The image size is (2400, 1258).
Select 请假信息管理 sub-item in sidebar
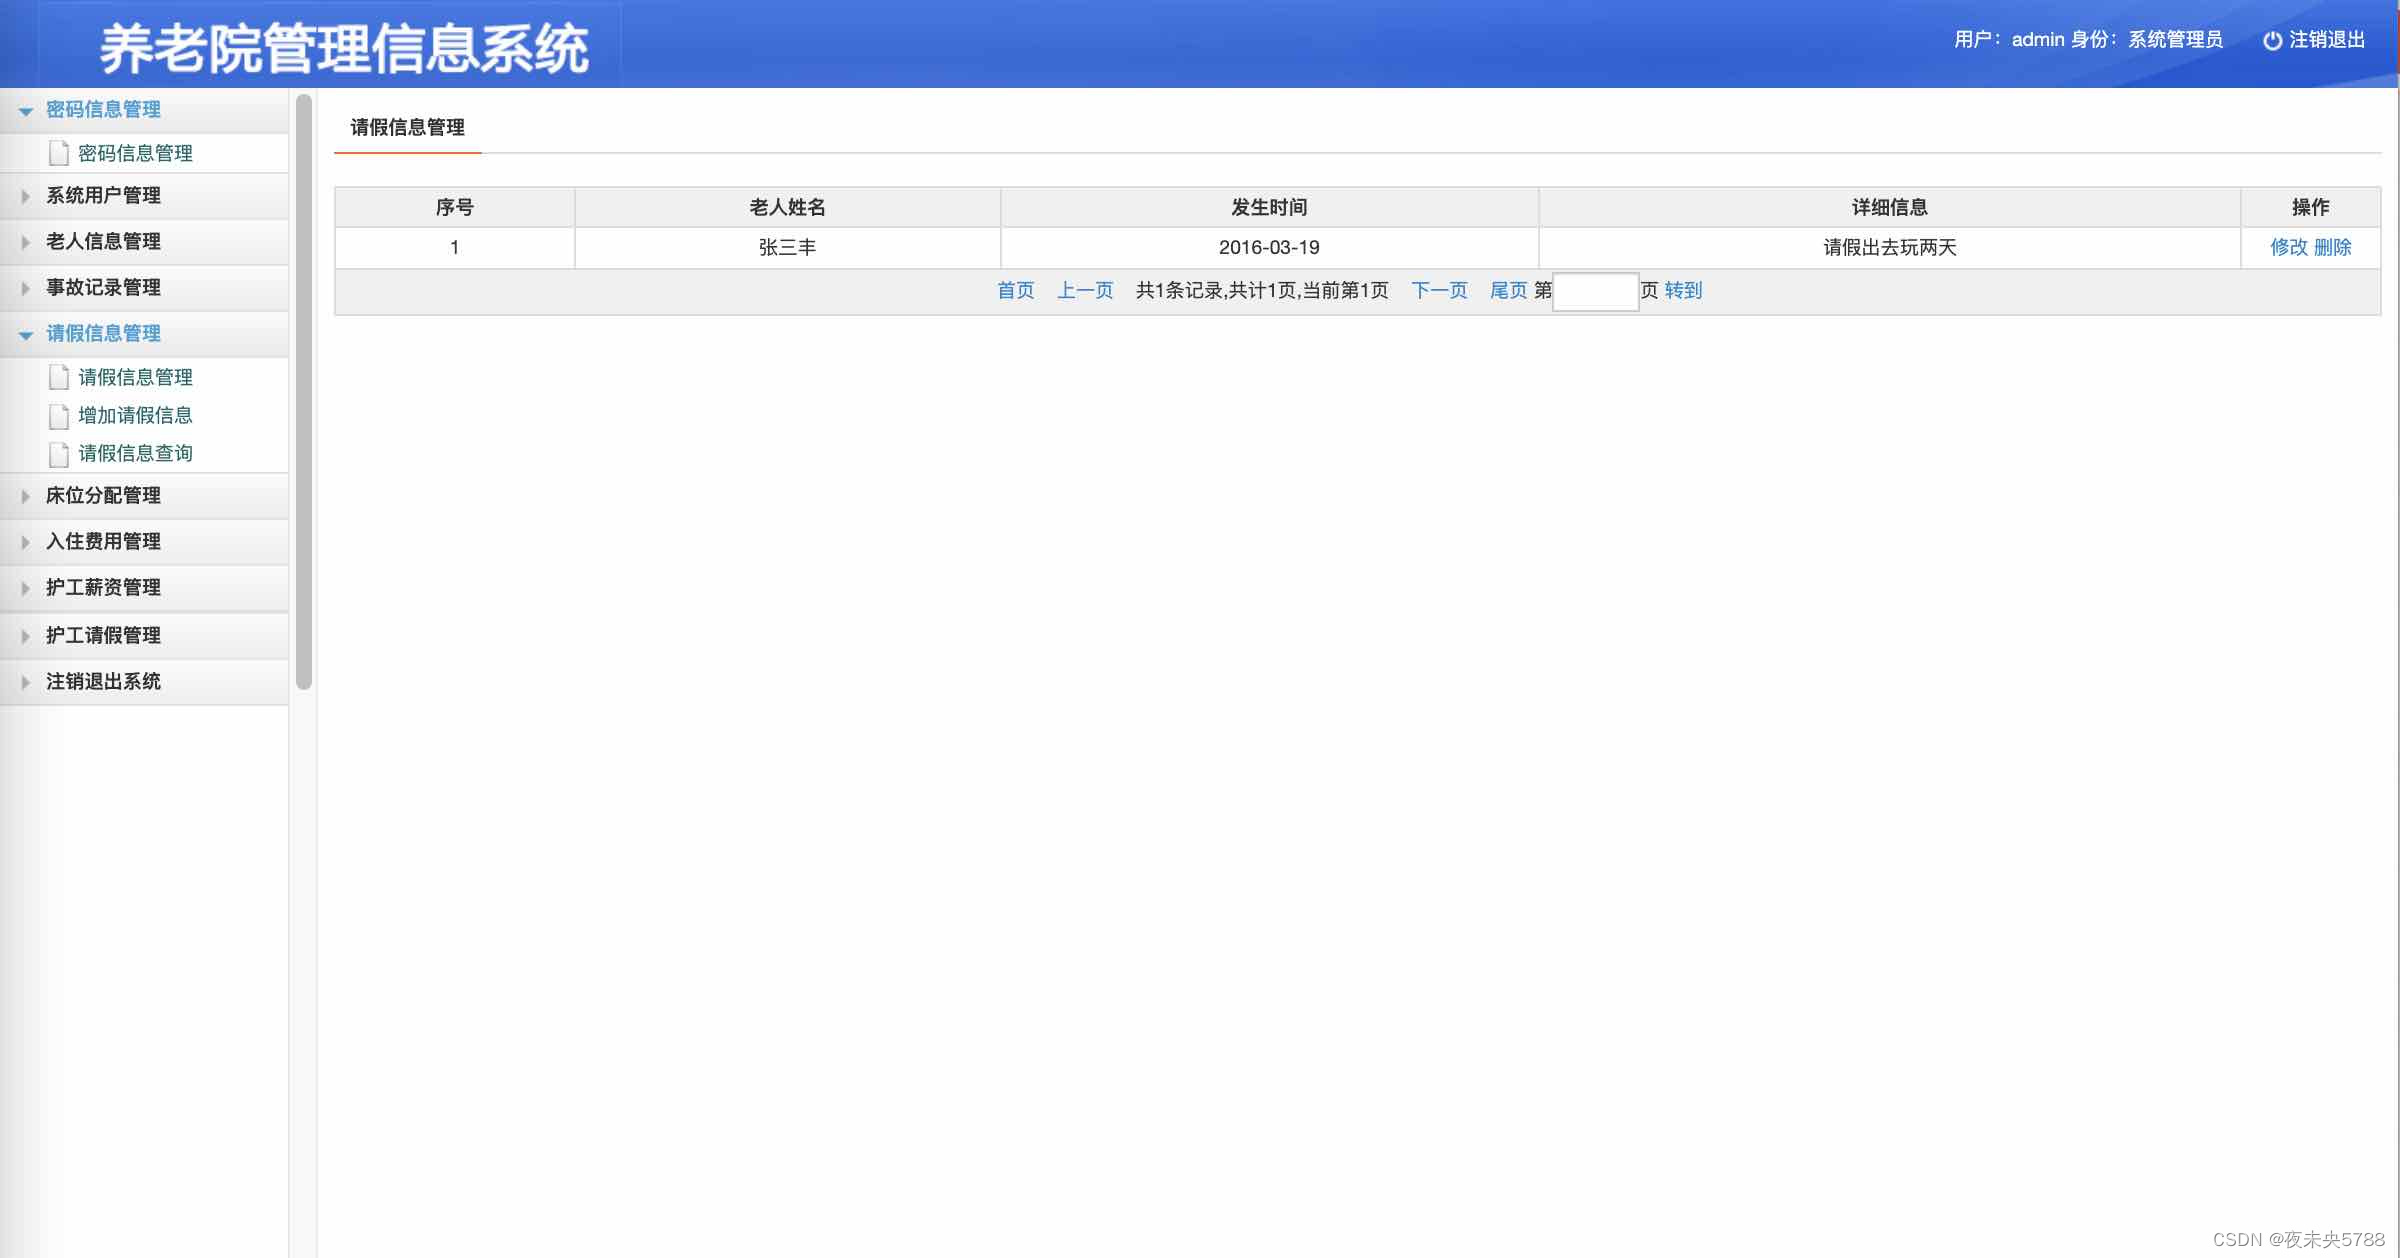pos(135,377)
